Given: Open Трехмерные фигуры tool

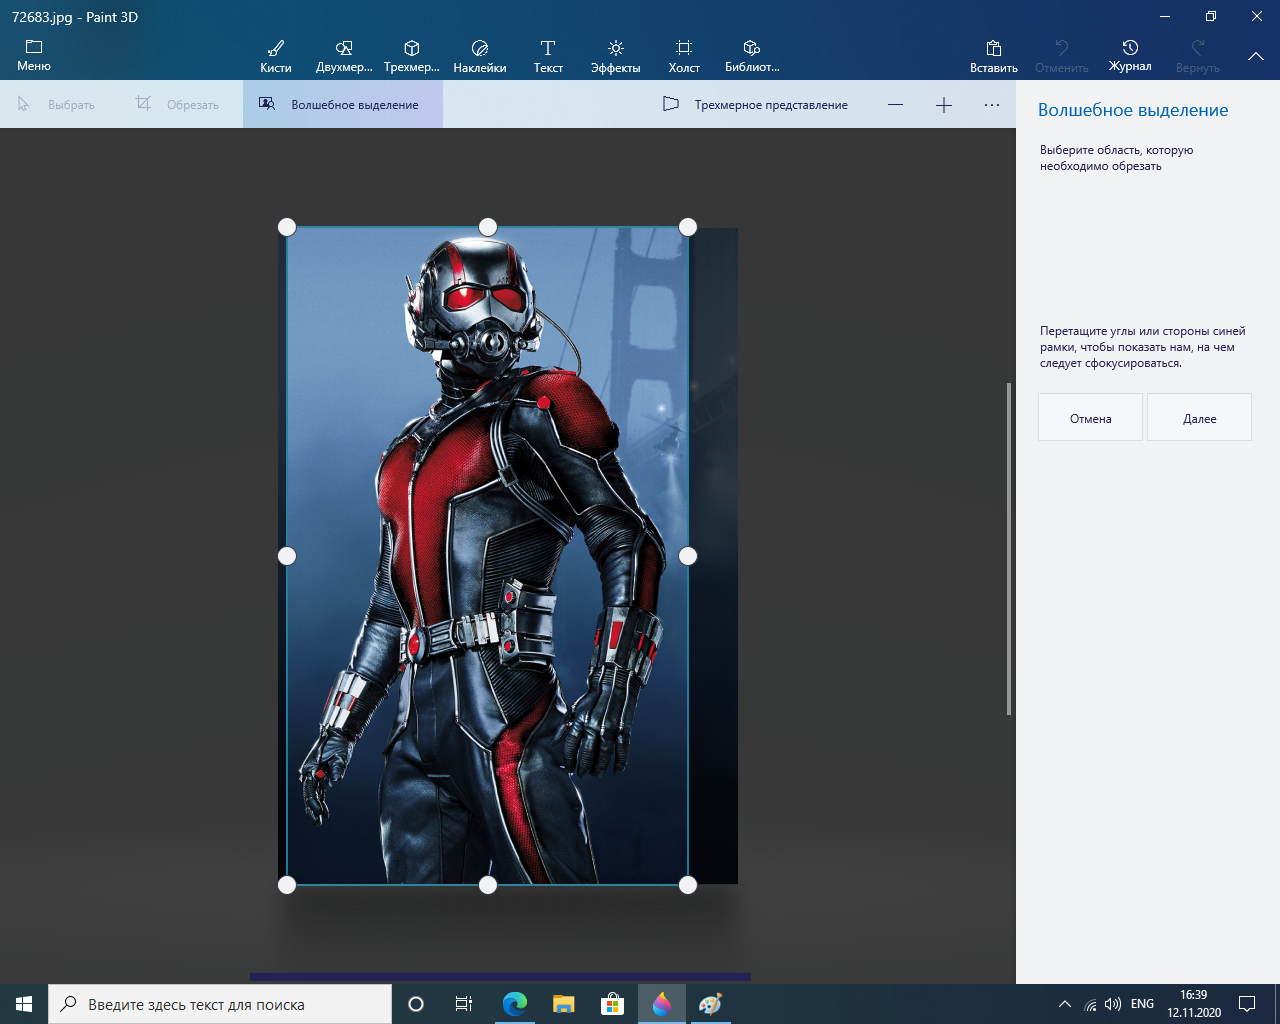Looking at the screenshot, I should coord(411,56).
